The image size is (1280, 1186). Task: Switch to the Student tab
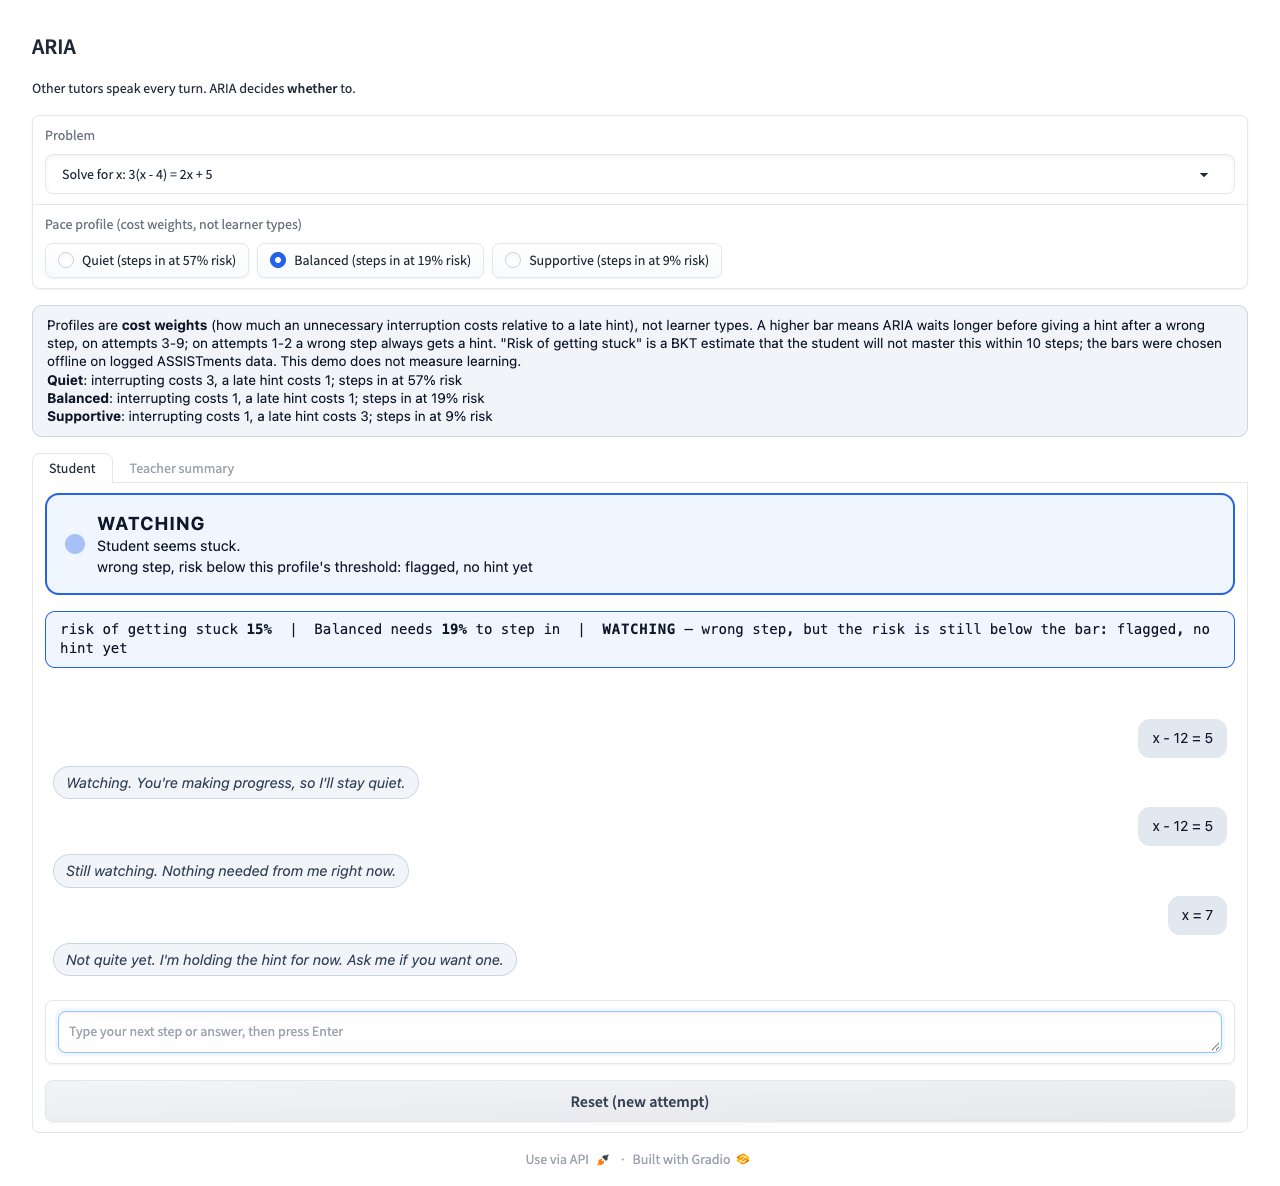click(x=72, y=468)
